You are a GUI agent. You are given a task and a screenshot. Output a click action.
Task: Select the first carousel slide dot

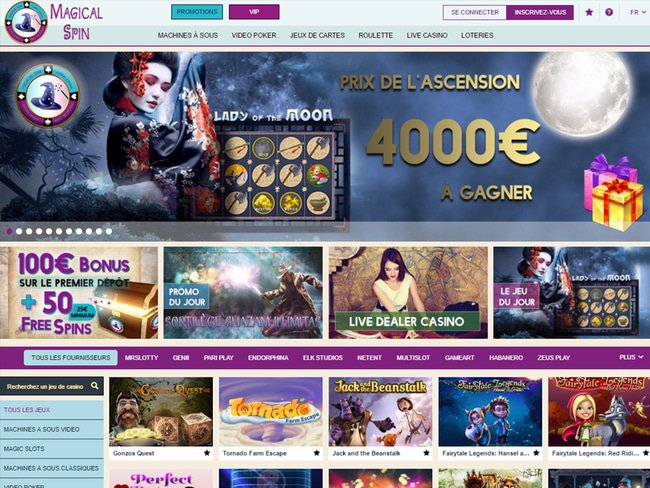[x=10, y=231]
